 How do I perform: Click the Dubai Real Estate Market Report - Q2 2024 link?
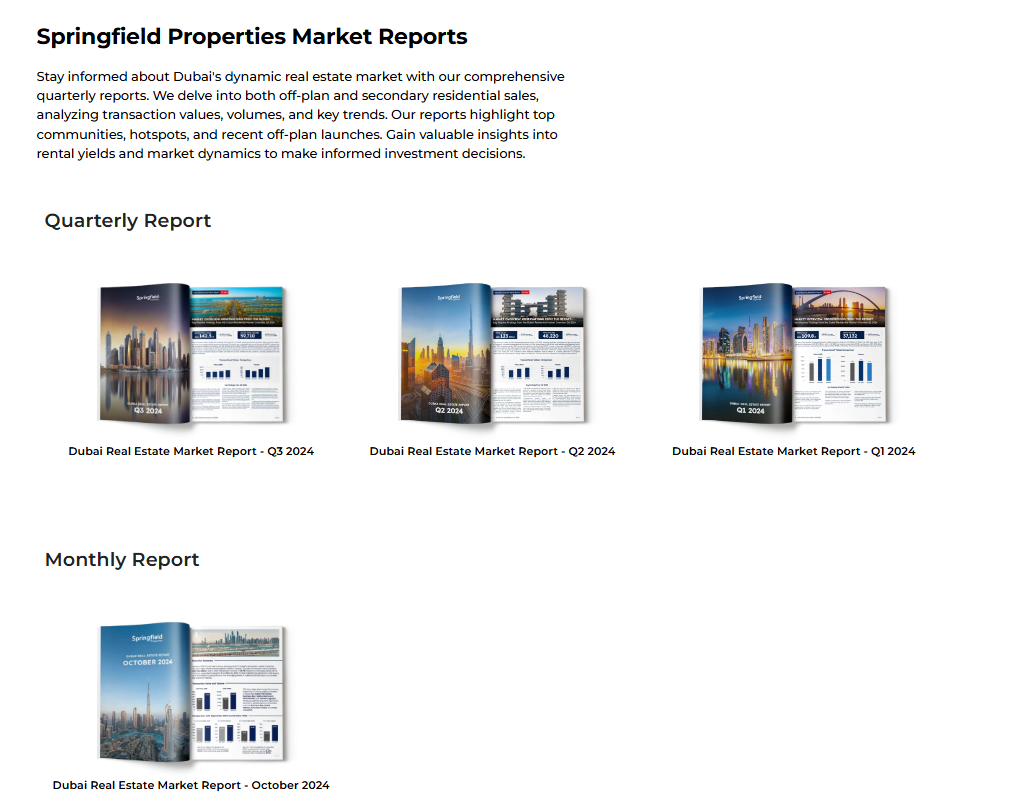click(492, 451)
